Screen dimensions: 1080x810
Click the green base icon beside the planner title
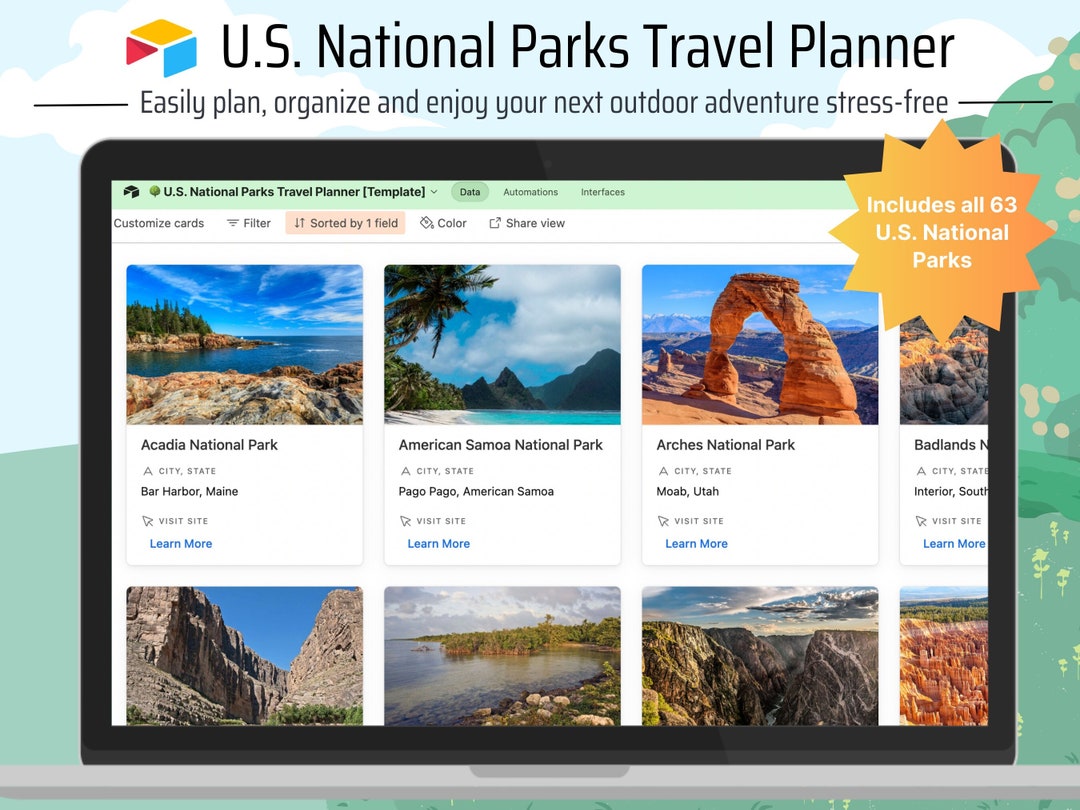coord(153,191)
